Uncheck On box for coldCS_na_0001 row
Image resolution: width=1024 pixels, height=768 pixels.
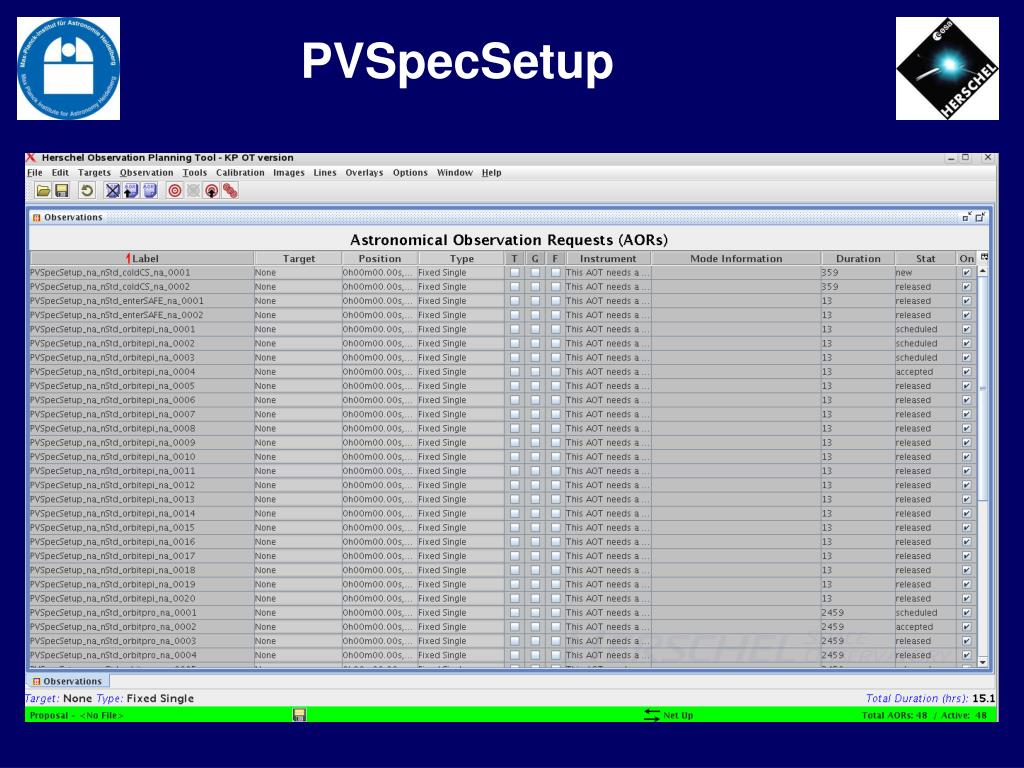point(967,273)
